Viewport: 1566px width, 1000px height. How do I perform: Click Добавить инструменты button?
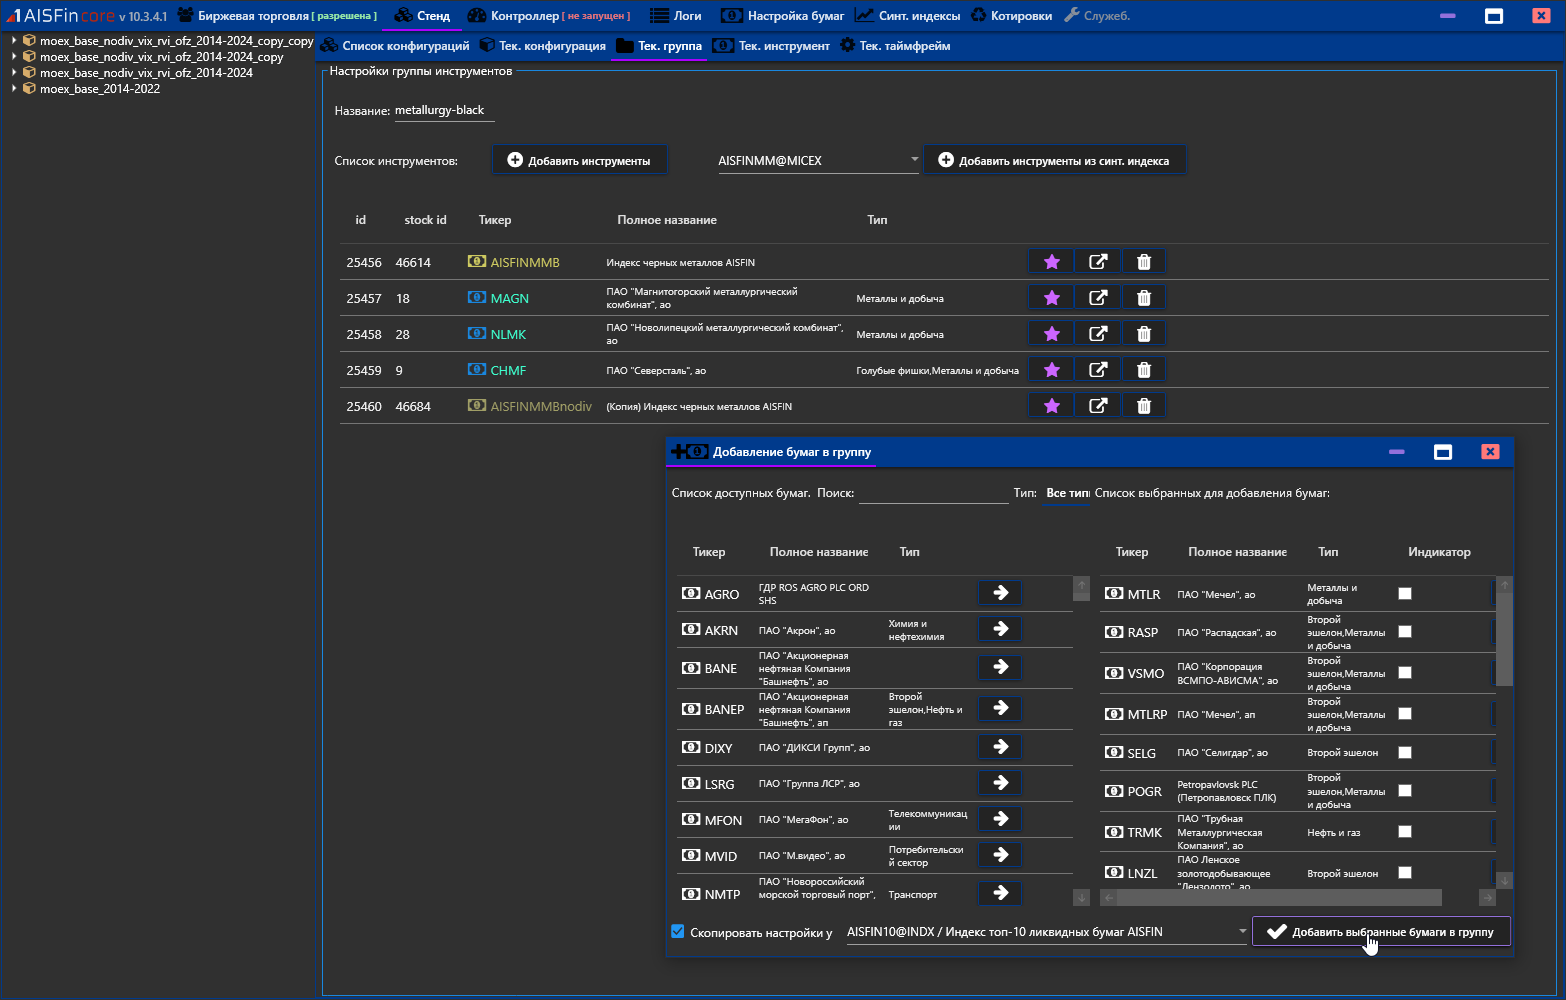[579, 160]
